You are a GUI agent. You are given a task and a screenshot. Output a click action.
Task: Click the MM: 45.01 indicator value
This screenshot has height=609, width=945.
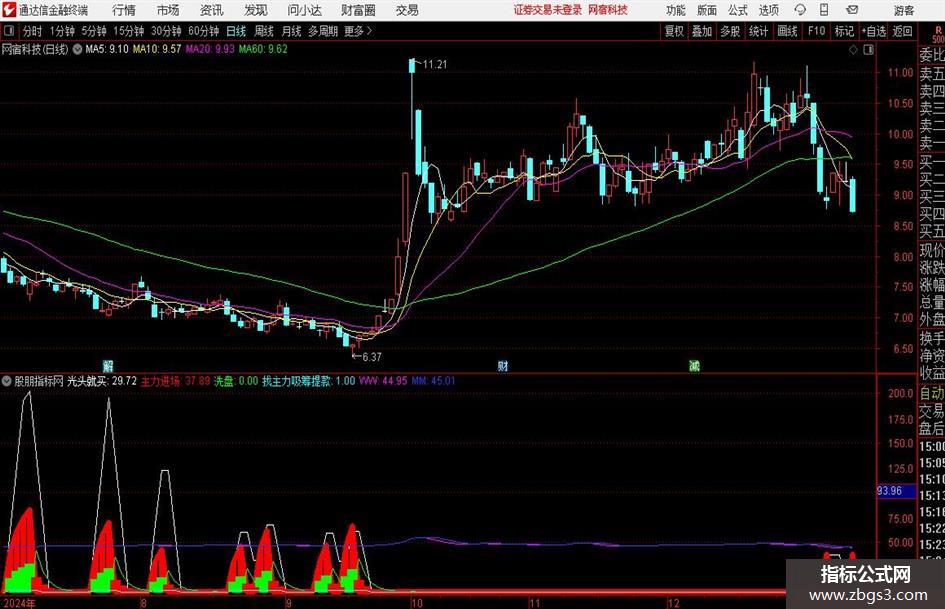click(433, 381)
